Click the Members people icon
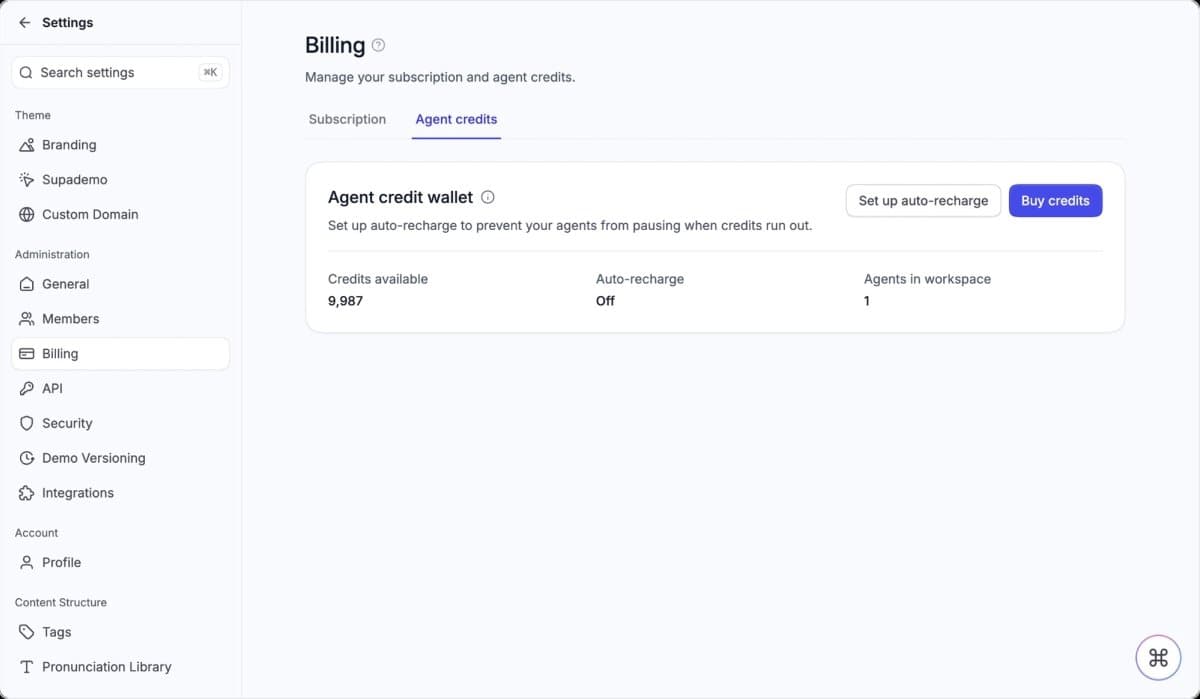Image resolution: width=1200 pixels, height=699 pixels. click(x=27, y=319)
